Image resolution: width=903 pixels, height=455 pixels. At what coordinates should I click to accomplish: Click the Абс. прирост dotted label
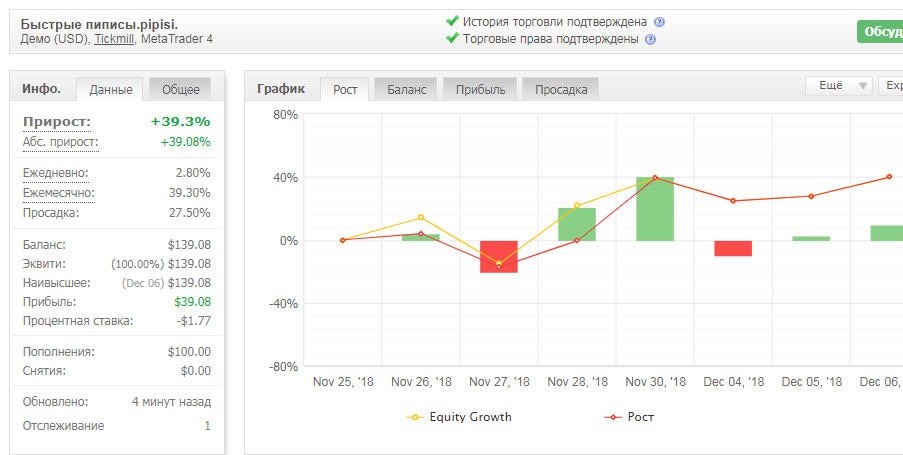click(x=60, y=142)
